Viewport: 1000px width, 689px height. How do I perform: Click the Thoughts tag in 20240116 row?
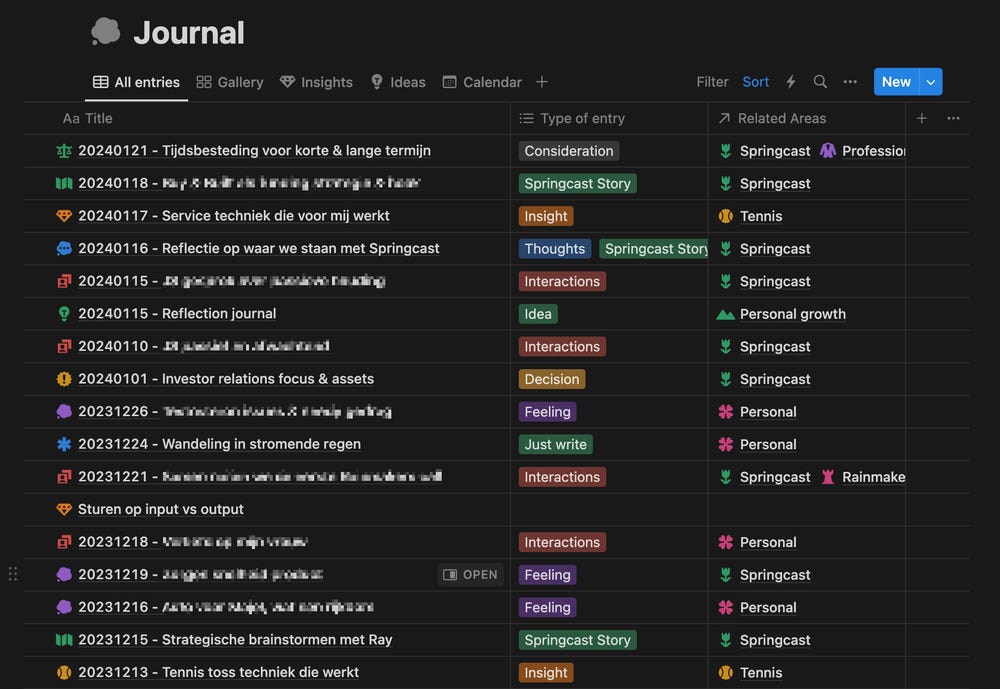(555, 248)
